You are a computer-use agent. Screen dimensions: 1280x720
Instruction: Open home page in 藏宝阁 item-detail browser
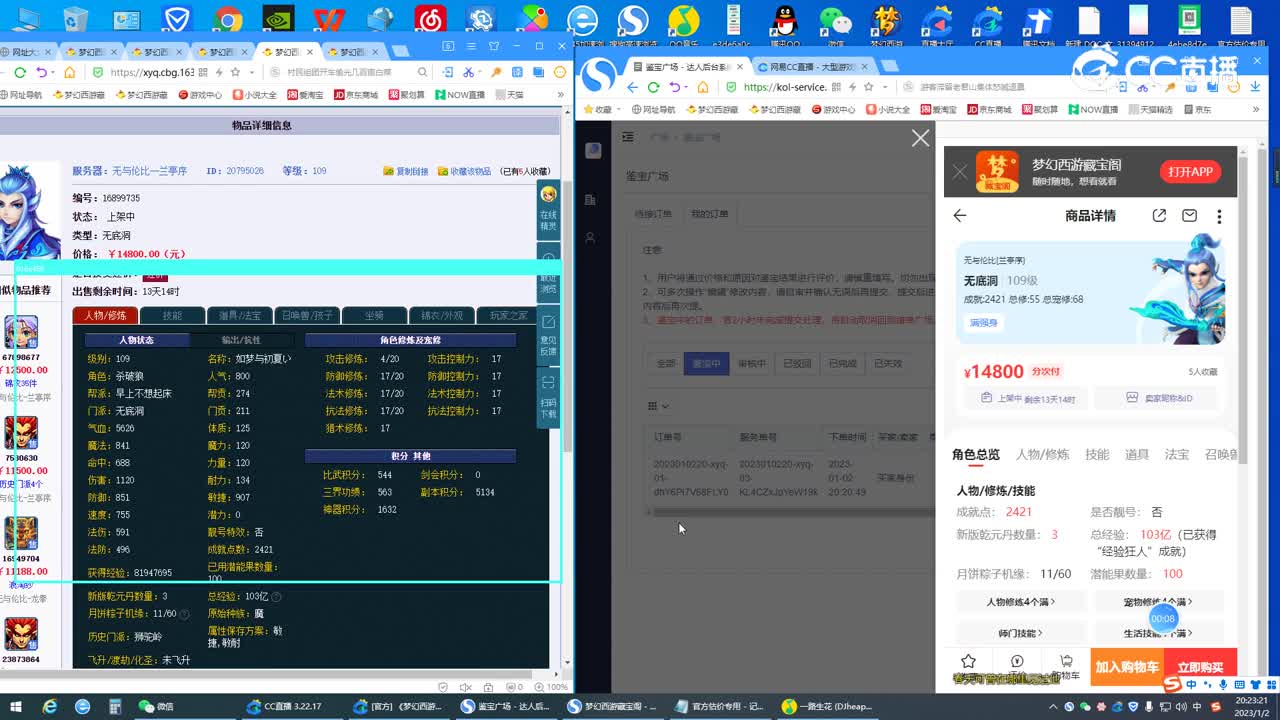click(69, 72)
